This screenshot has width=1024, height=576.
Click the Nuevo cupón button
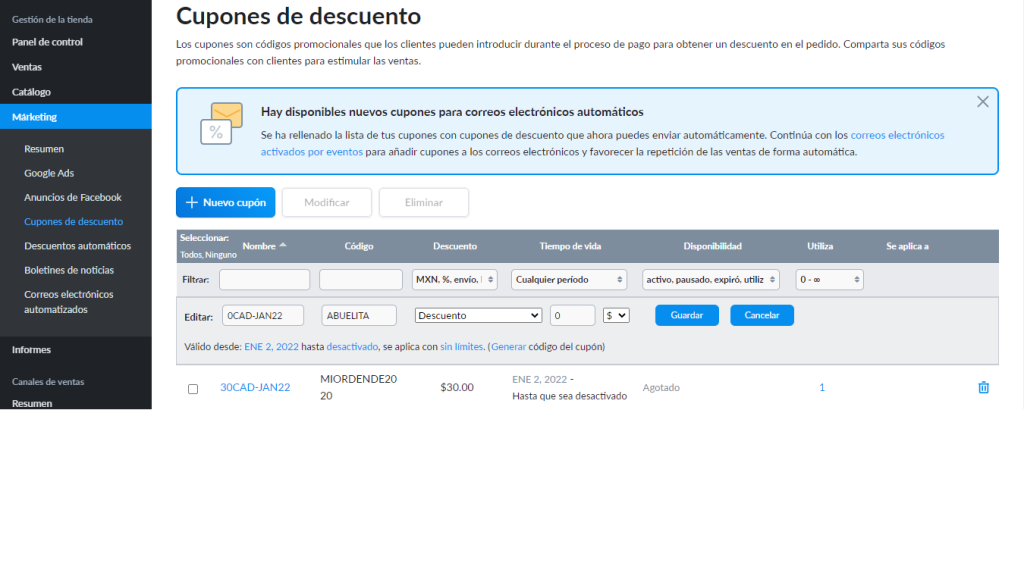click(225, 202)
